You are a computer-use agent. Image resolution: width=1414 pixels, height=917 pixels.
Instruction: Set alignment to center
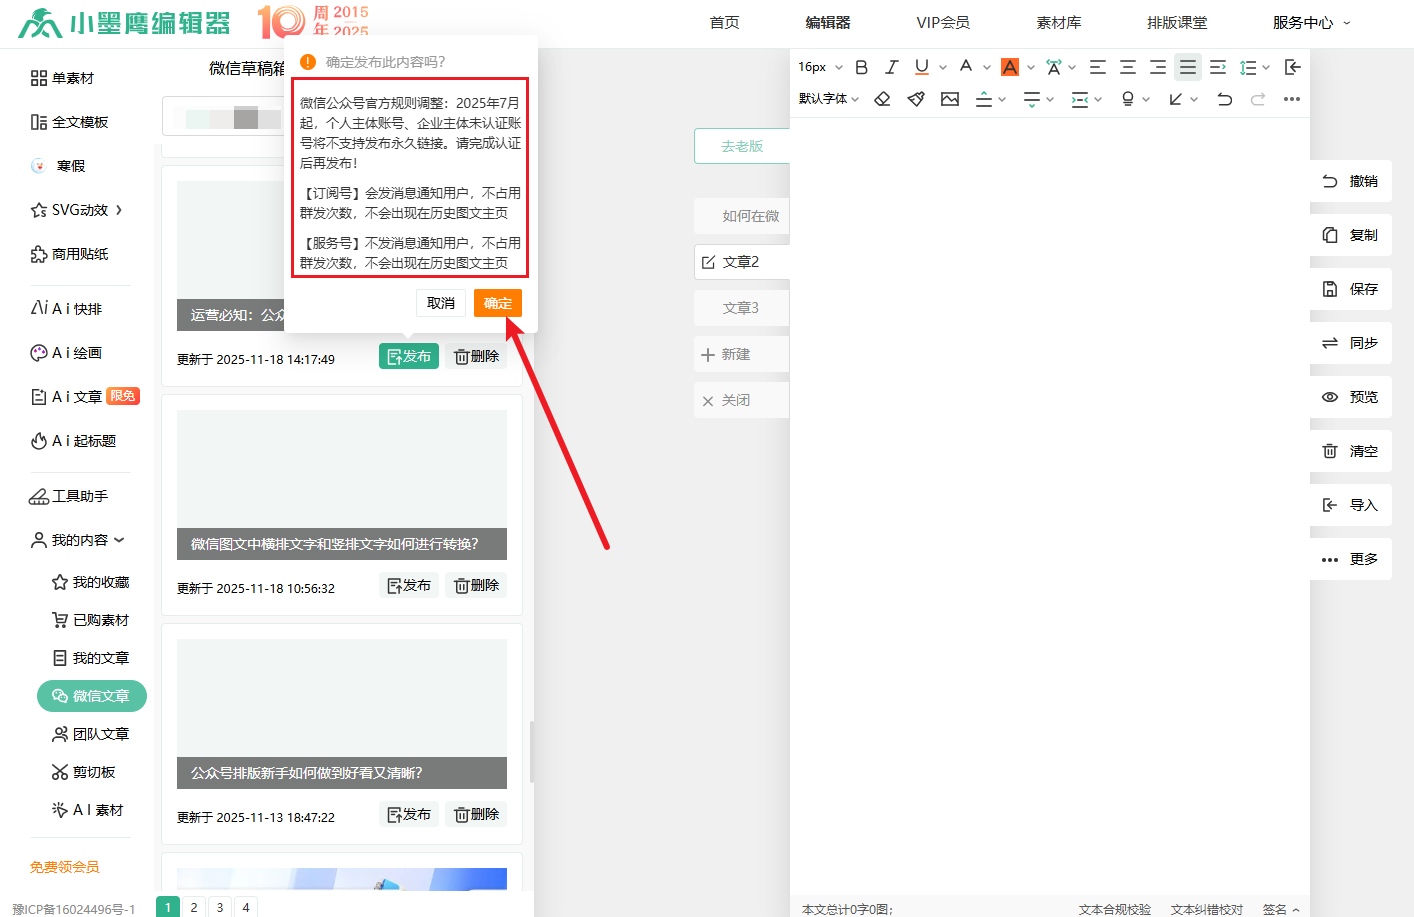pyautogui.click(x=1127, y=67)
